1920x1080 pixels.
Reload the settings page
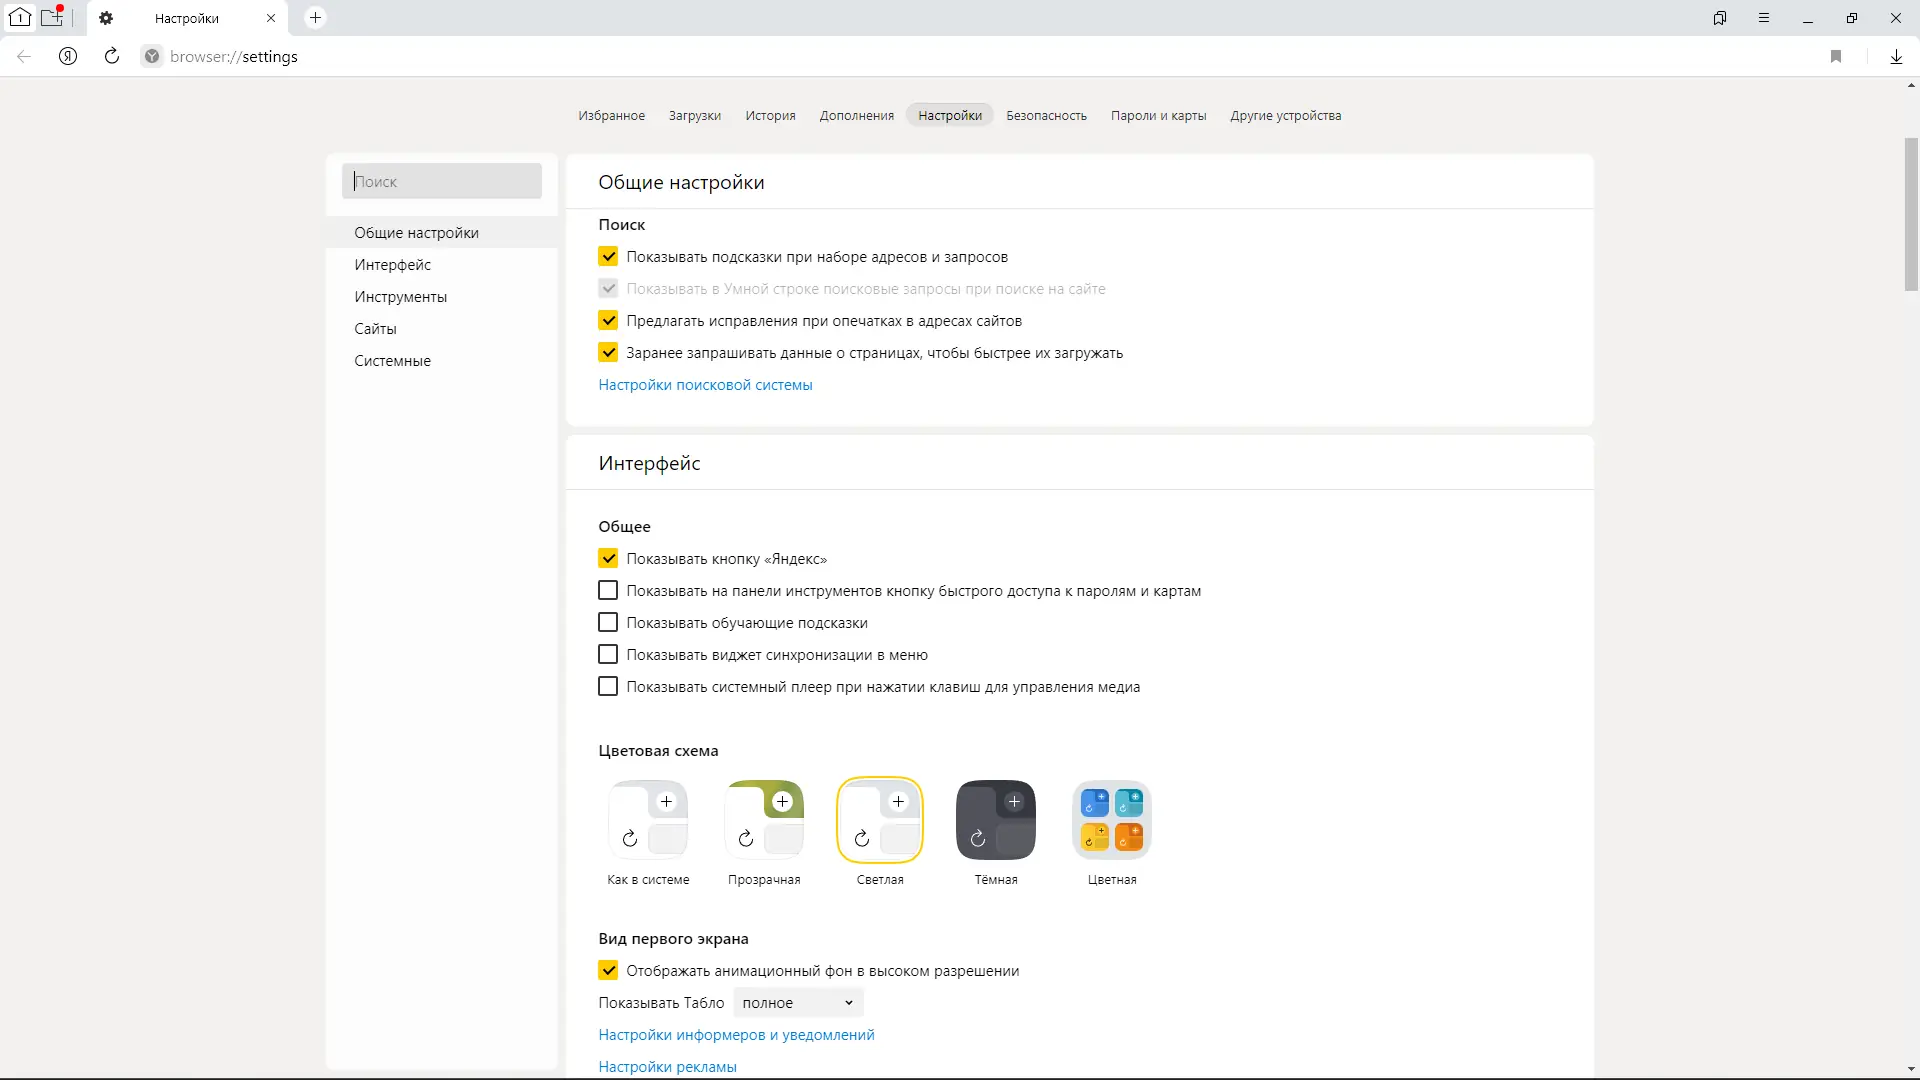point(112,57)
